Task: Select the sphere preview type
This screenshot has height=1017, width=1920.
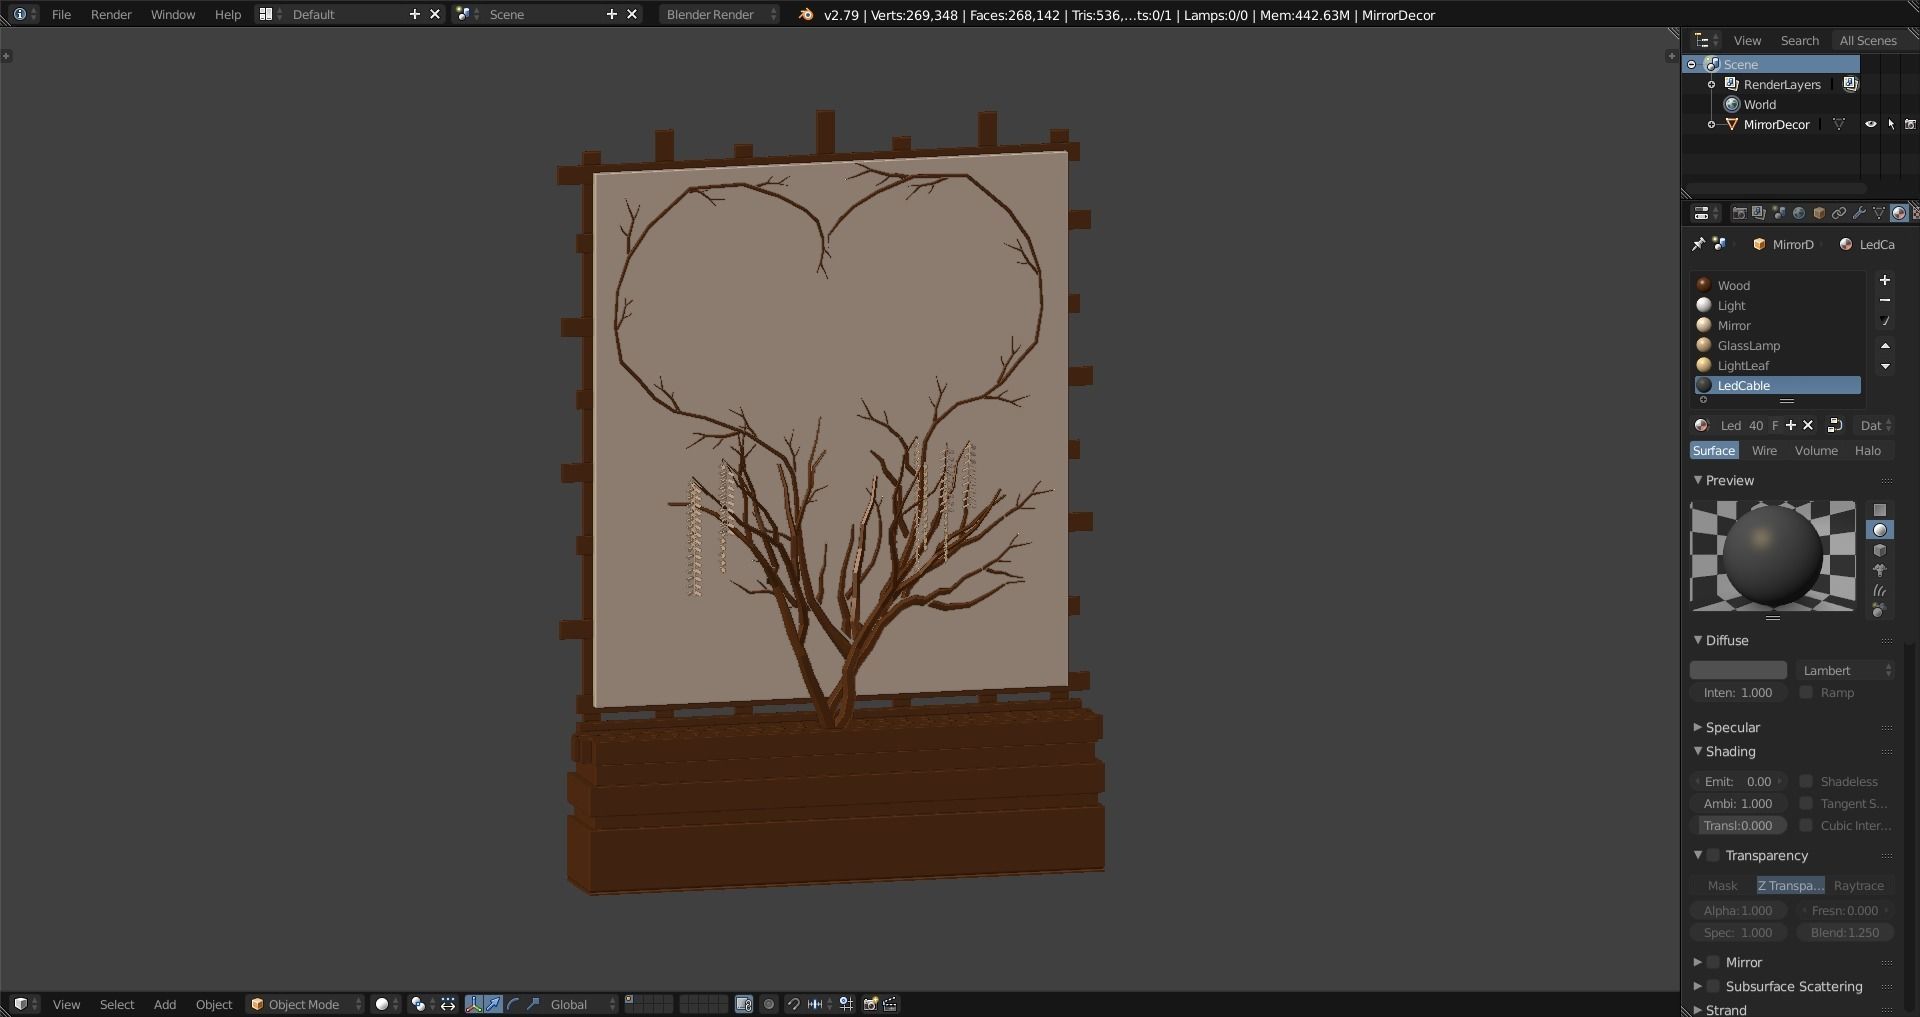Action: (1880, 530)
